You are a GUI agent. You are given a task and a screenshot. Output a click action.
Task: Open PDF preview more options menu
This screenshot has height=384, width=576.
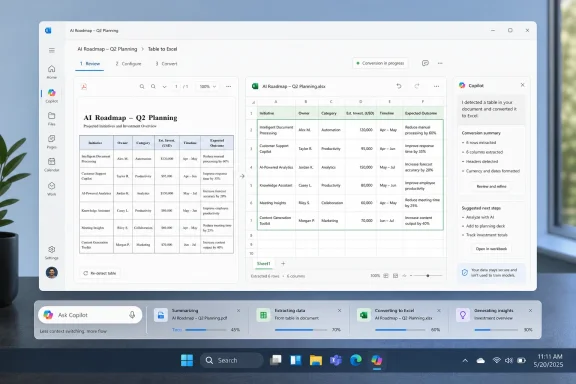(228, 87)
